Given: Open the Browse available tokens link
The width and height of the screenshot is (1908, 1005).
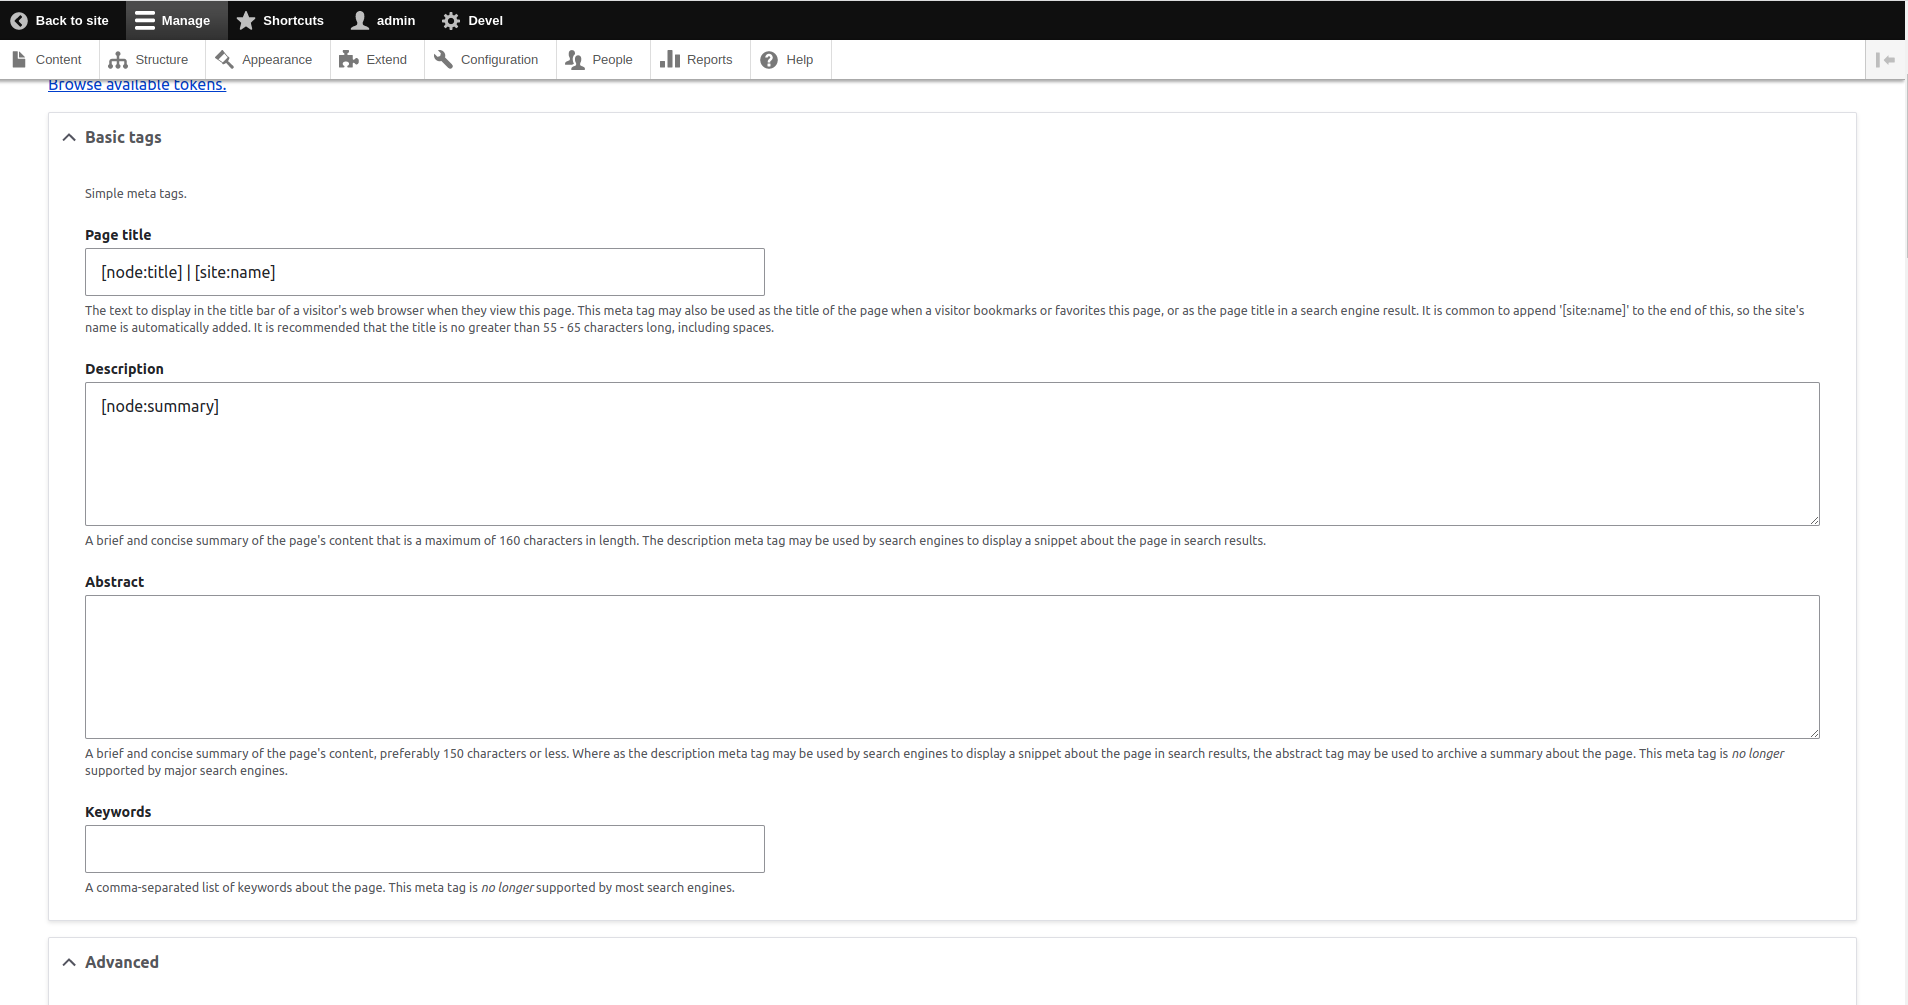Looking at the screenshot, I should tap(137, 85).
